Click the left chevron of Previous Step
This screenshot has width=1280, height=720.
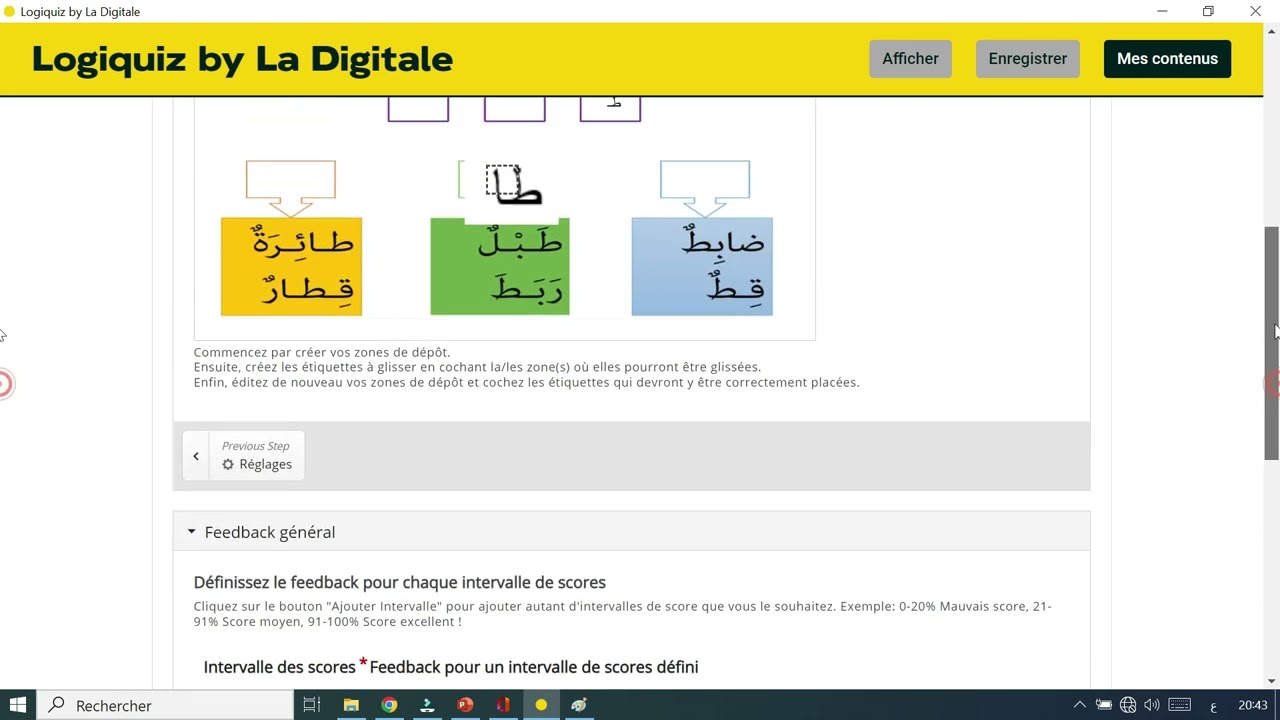(196, 456)
